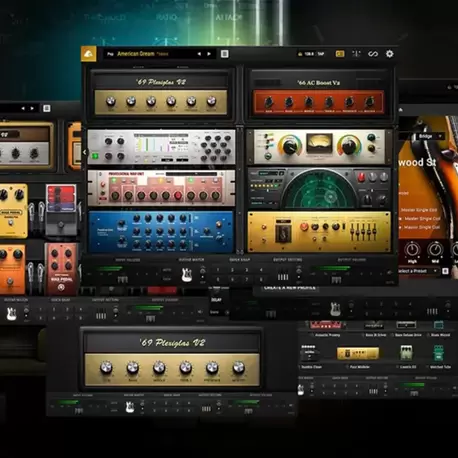
Task: Select the pink rack effect unit
Action: (161, 188)
